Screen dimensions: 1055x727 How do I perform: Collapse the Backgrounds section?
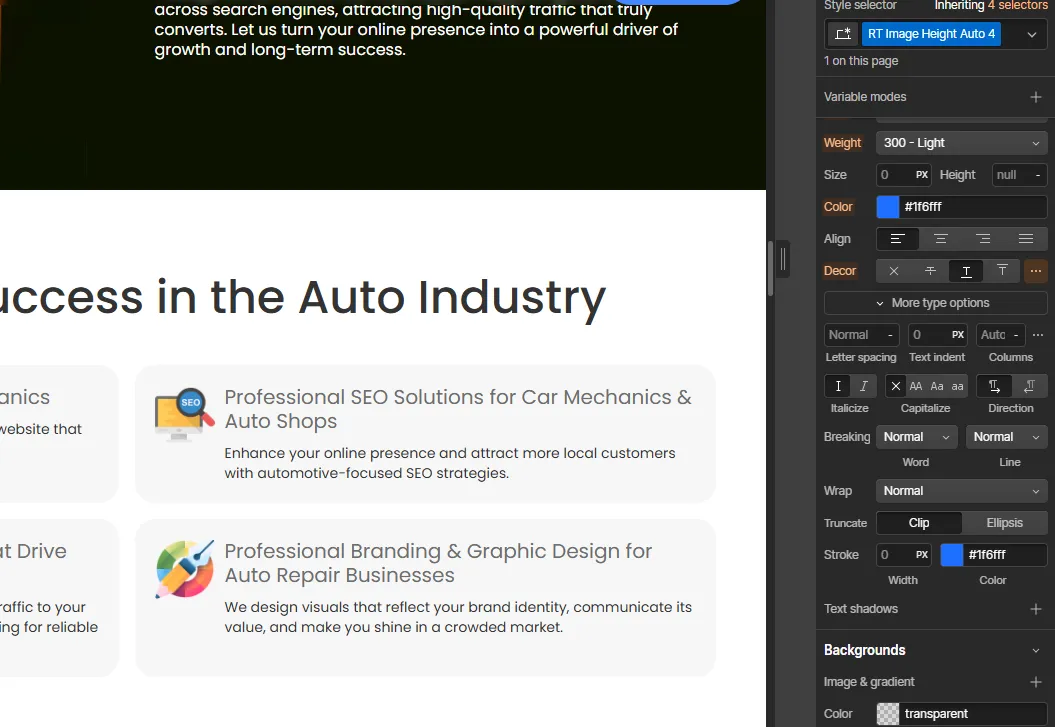1035,650
